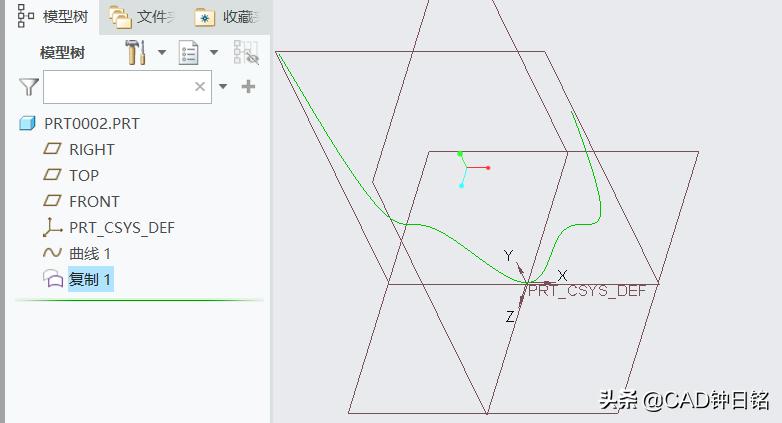Viewport: 782px width, 423px height.
Task: Toggle the tree visibility eye icon
Action: 245,53
